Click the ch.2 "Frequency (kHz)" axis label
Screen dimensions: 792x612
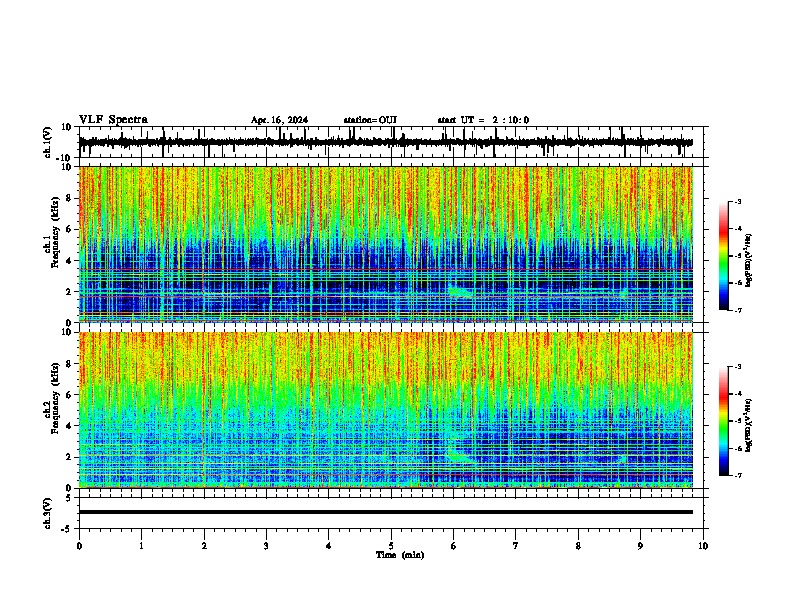56,397
